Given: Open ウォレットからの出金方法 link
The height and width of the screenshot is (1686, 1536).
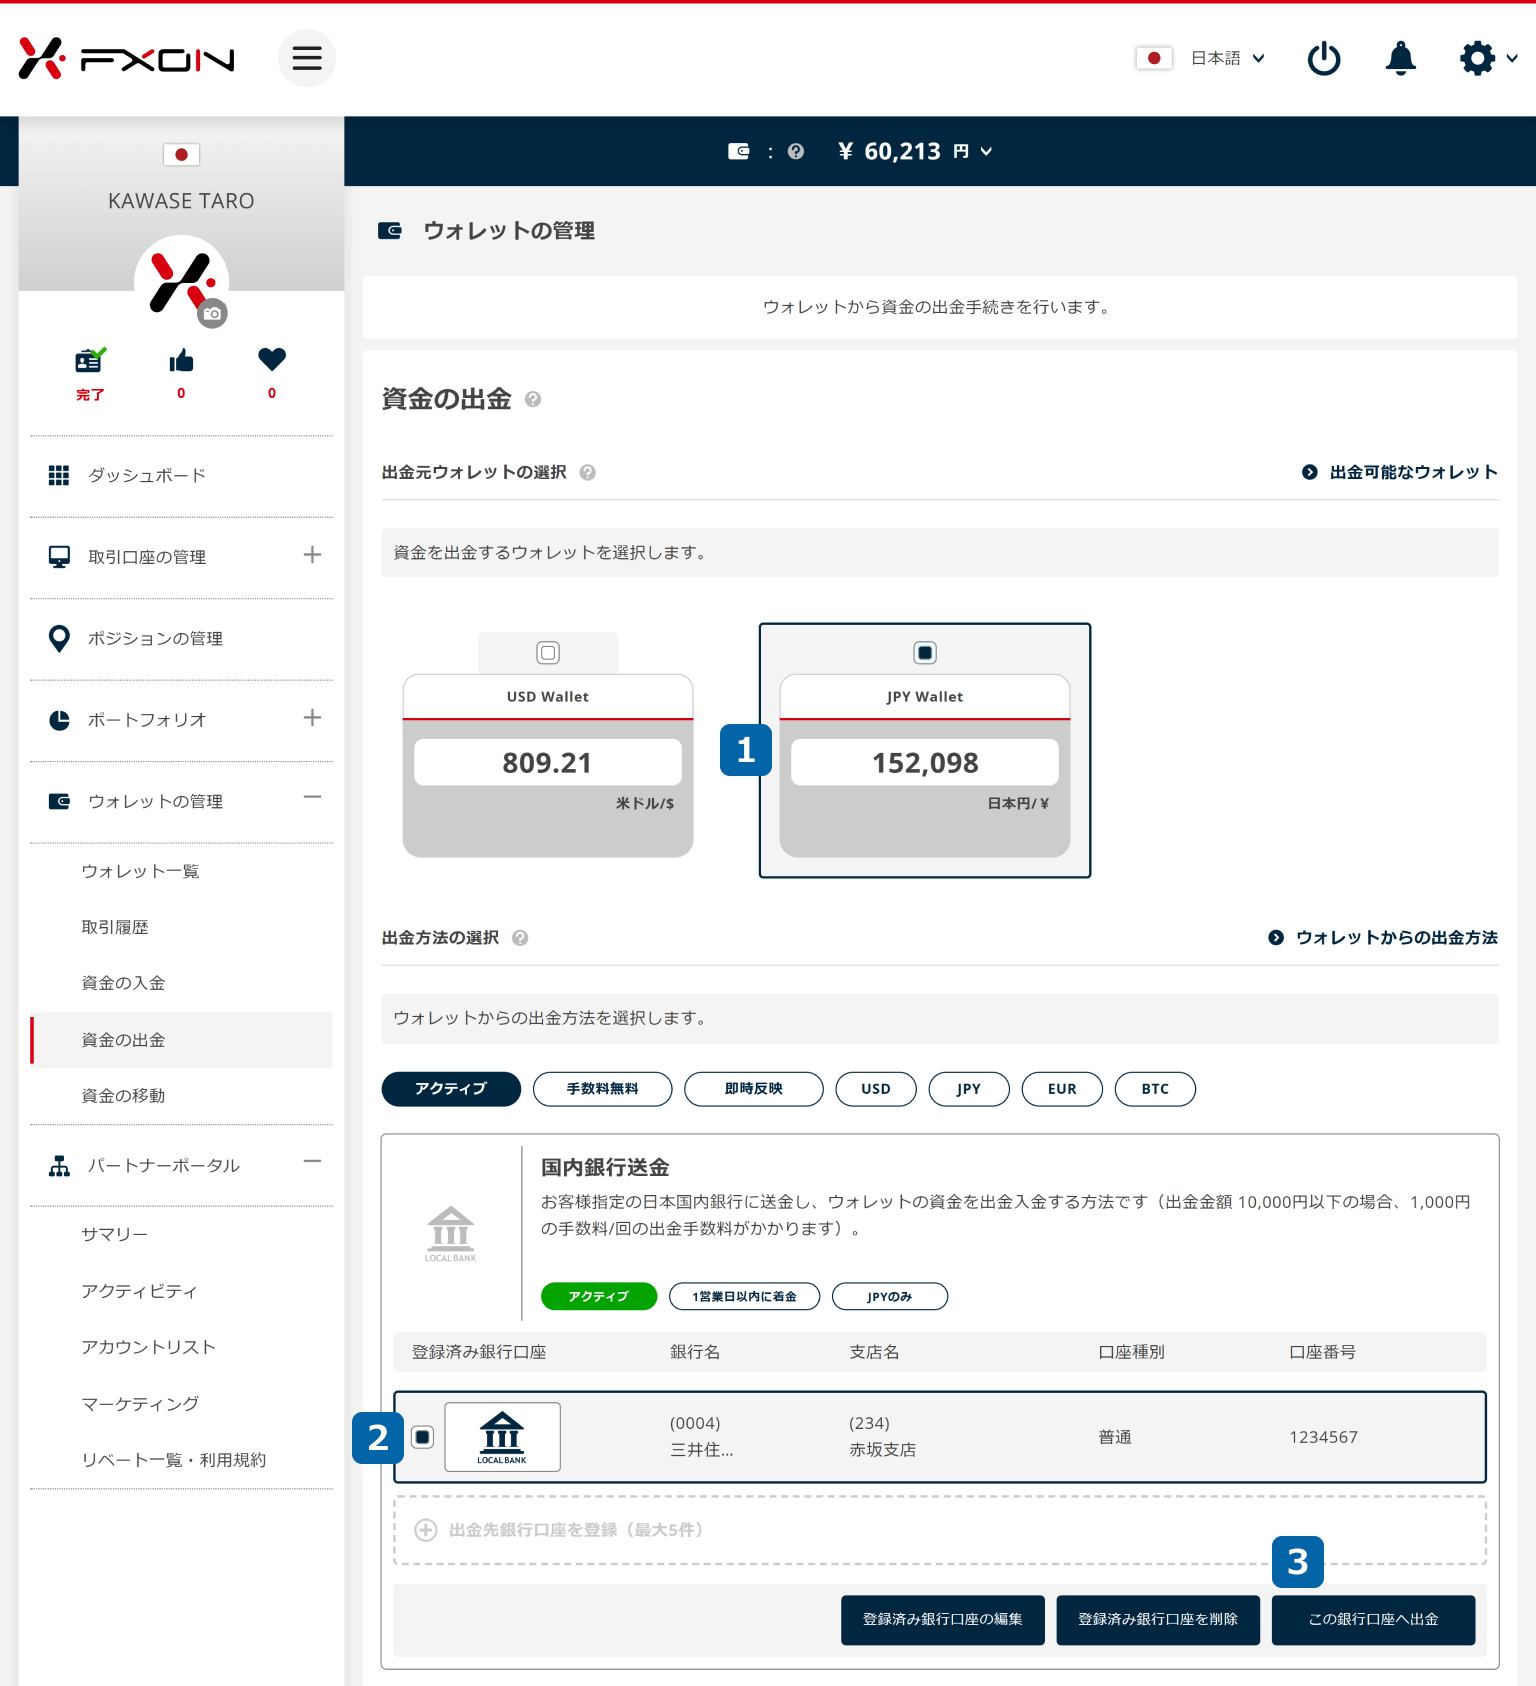Looking at the screenshot, I should [1382, 938].
